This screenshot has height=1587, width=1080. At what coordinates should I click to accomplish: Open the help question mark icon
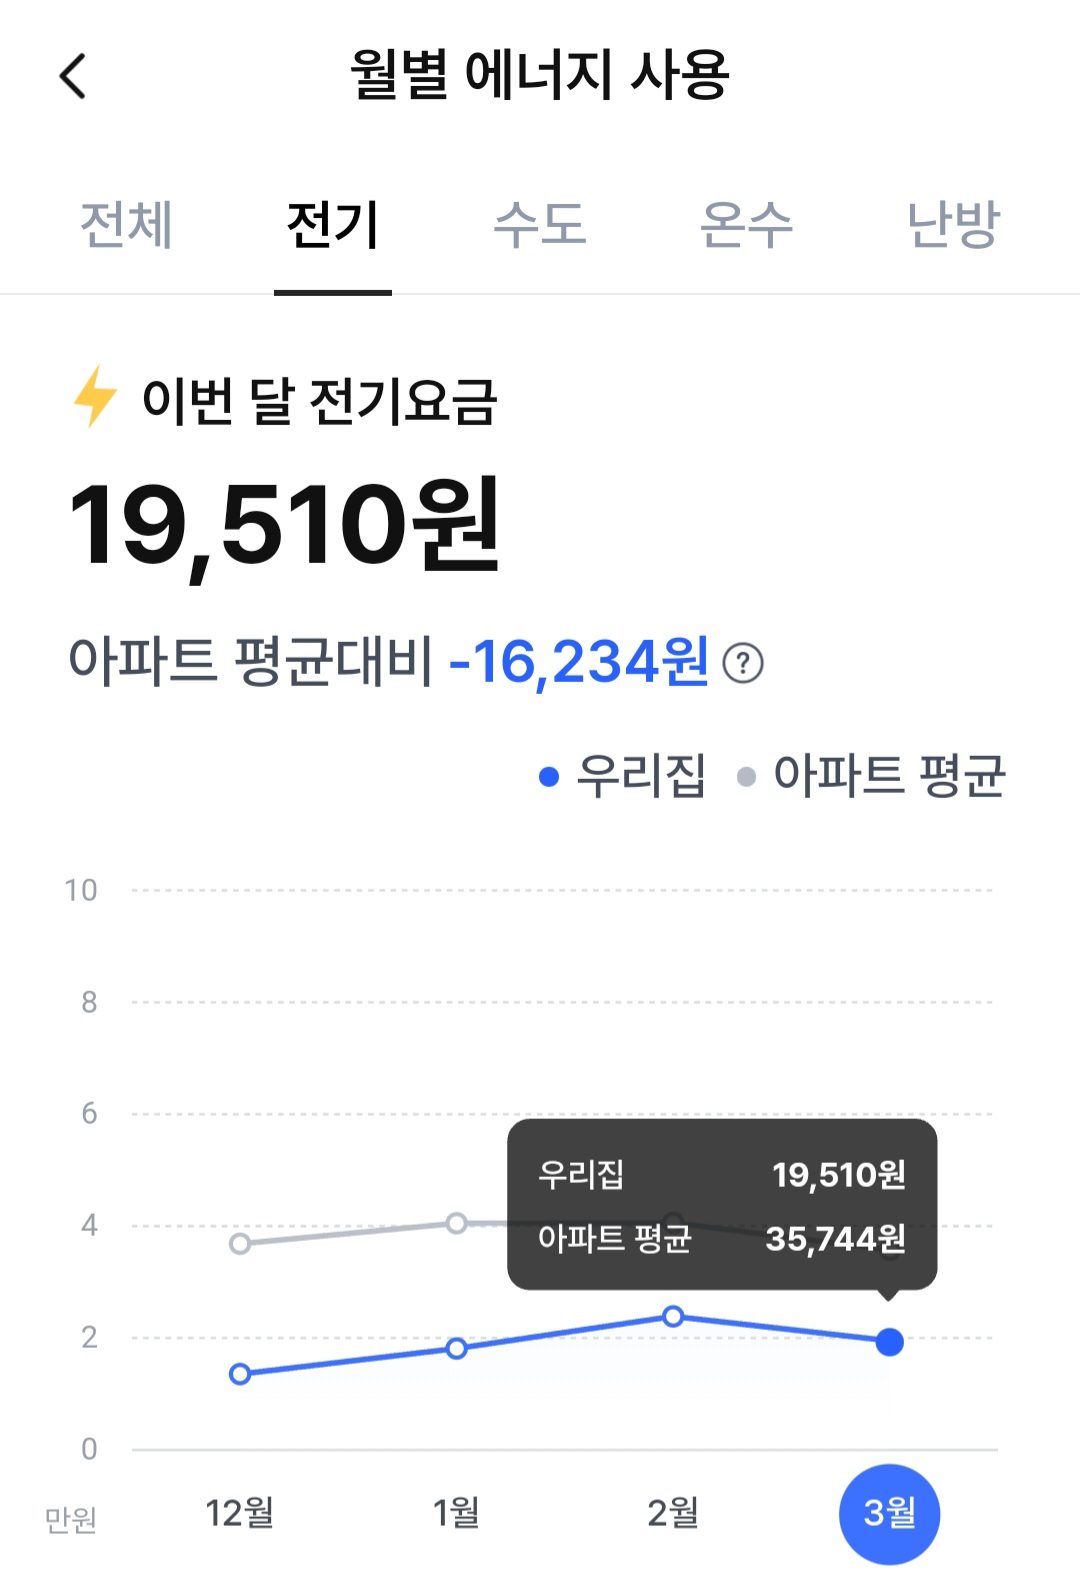743,663
